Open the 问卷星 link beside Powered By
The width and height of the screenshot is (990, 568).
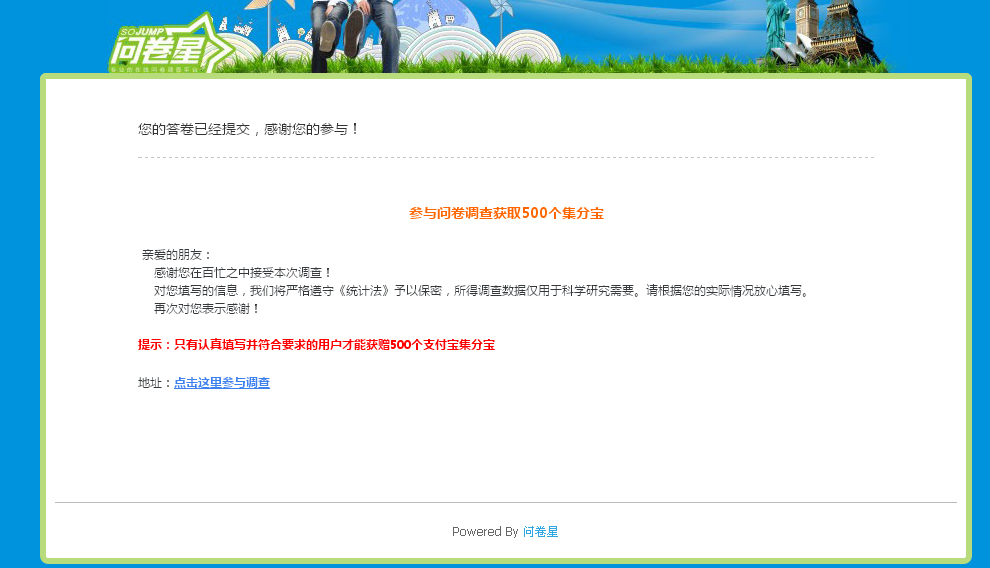tap(540, 531)
